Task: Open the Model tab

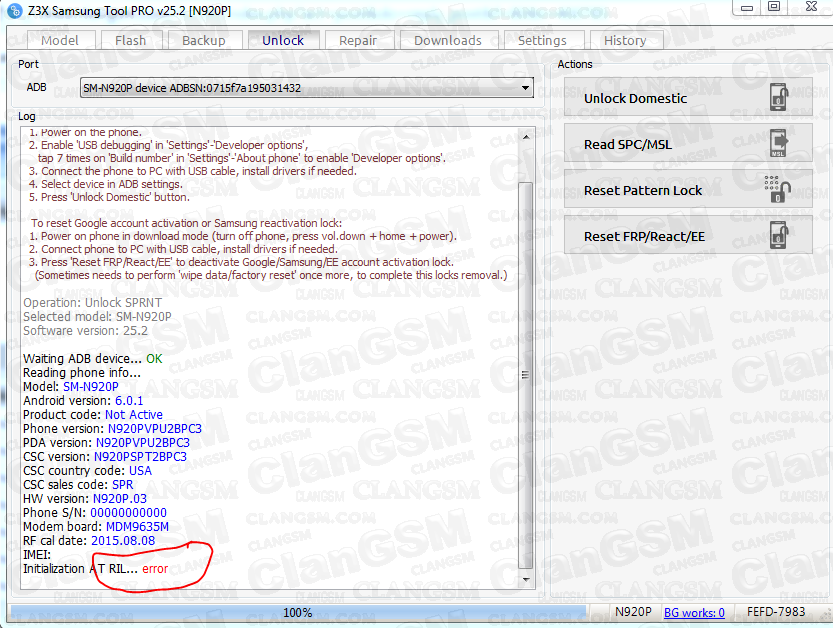Action: coord(60,40)
